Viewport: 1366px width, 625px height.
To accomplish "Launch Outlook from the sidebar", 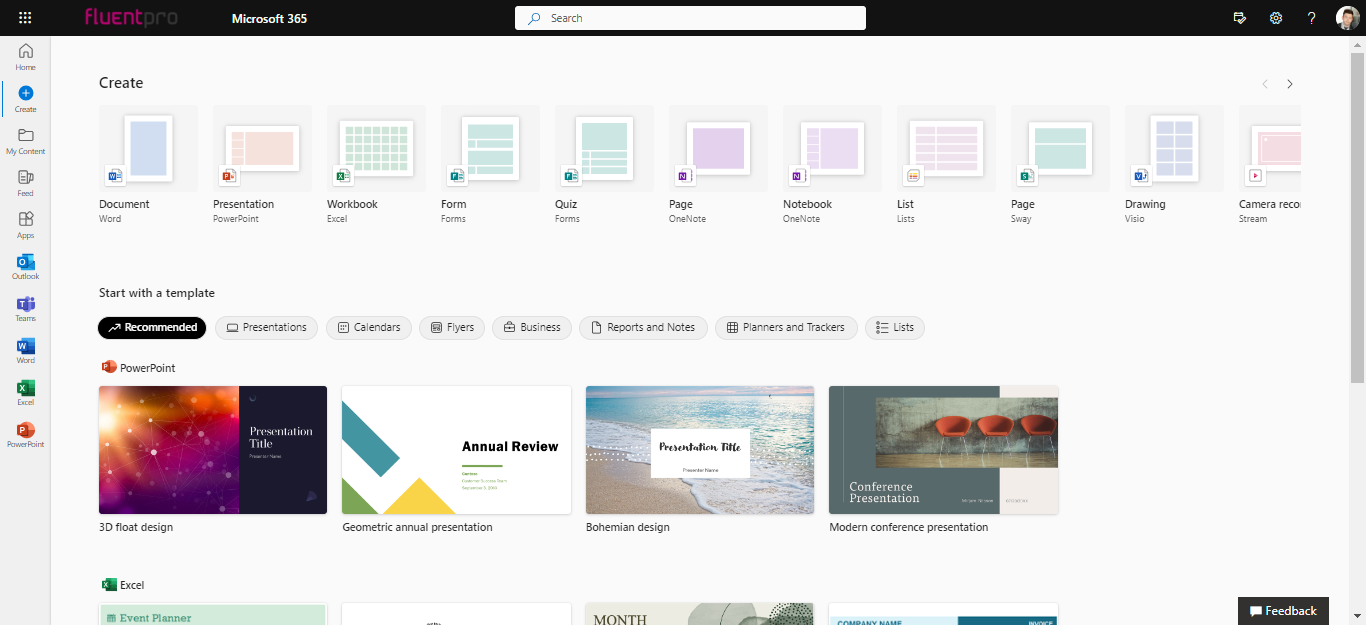I will click(26, 267).
